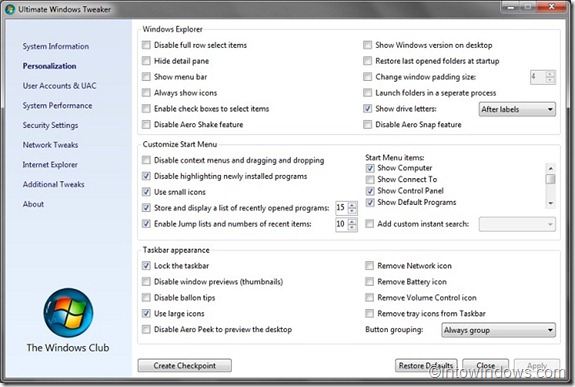The image size is (575, 387).
Task: Tick Disable Aero Shake feature
Action: click(x=146, y=125)
